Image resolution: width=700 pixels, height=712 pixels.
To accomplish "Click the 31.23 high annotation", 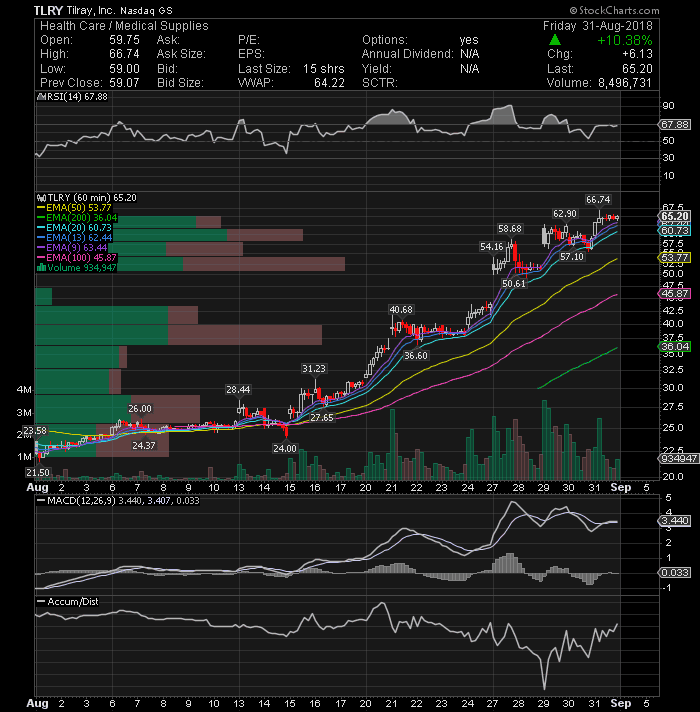I will pos(314,369).
